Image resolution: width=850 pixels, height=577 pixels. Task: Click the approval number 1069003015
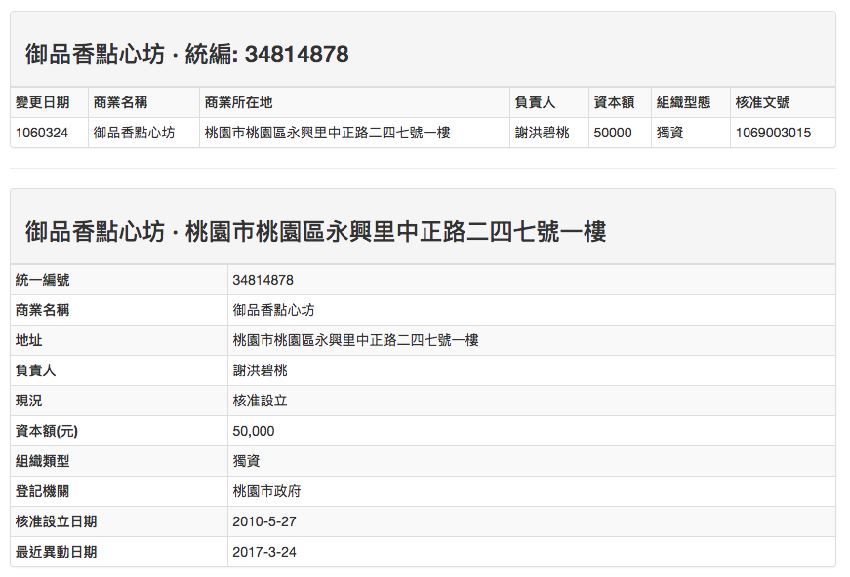(773, 132)
